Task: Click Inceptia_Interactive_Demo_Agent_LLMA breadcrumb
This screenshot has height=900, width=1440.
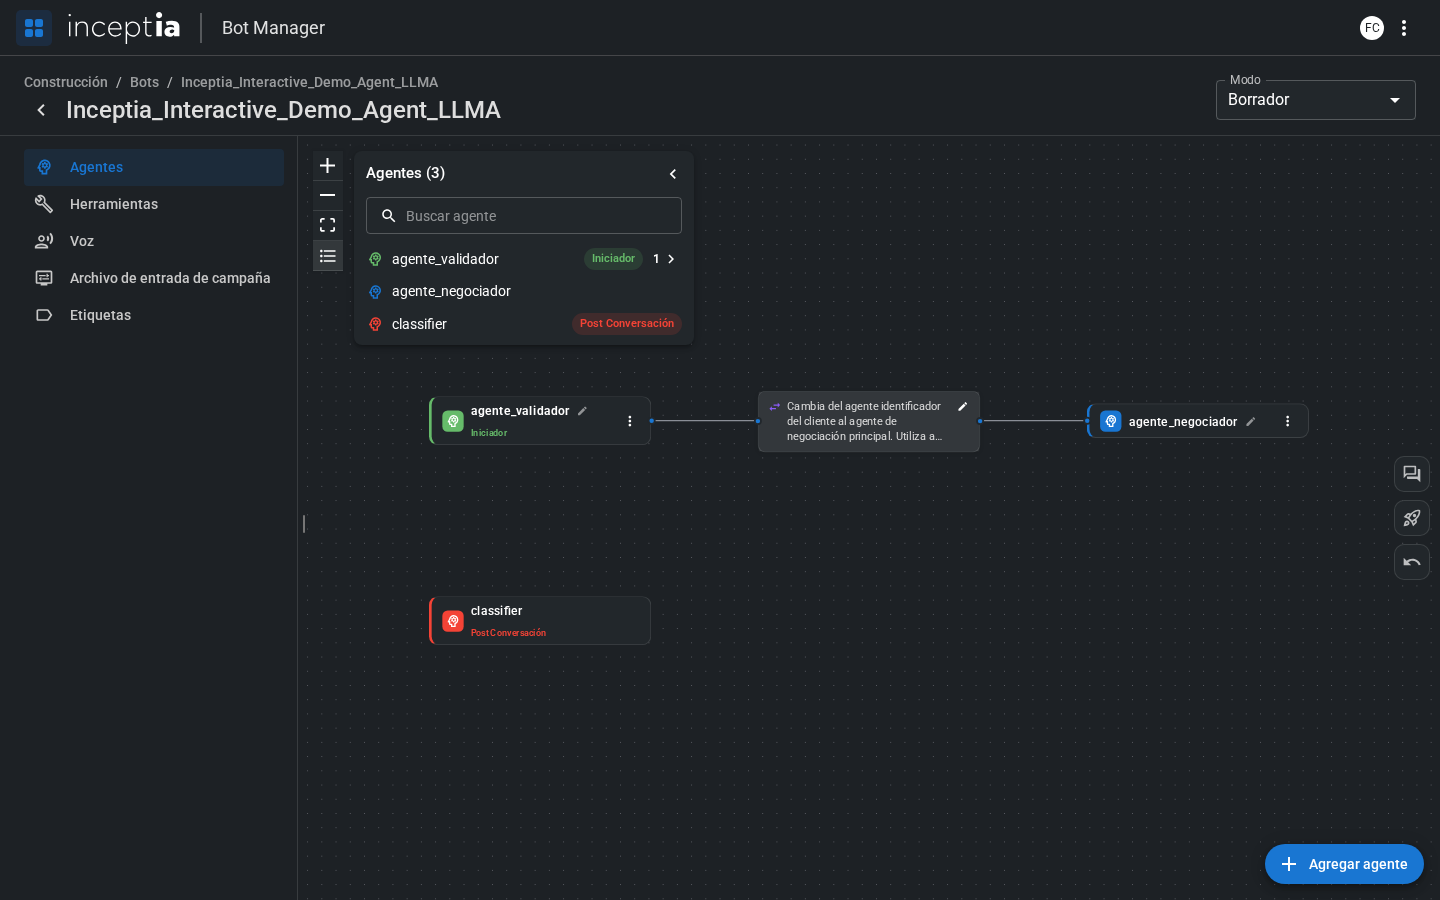Action: coord(309,82)
